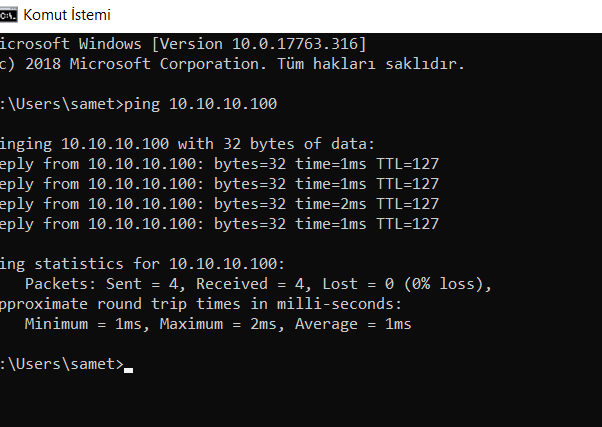Click the empty title bar area
Viewport: 602px width, 427px height.
tap(353, 15)
